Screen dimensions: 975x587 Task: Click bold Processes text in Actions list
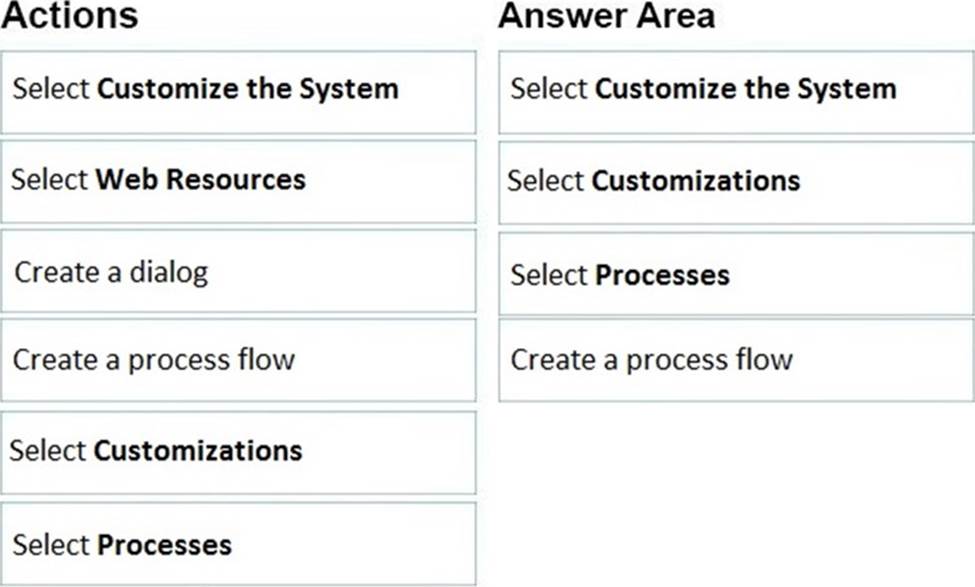(x=164, y=545)
